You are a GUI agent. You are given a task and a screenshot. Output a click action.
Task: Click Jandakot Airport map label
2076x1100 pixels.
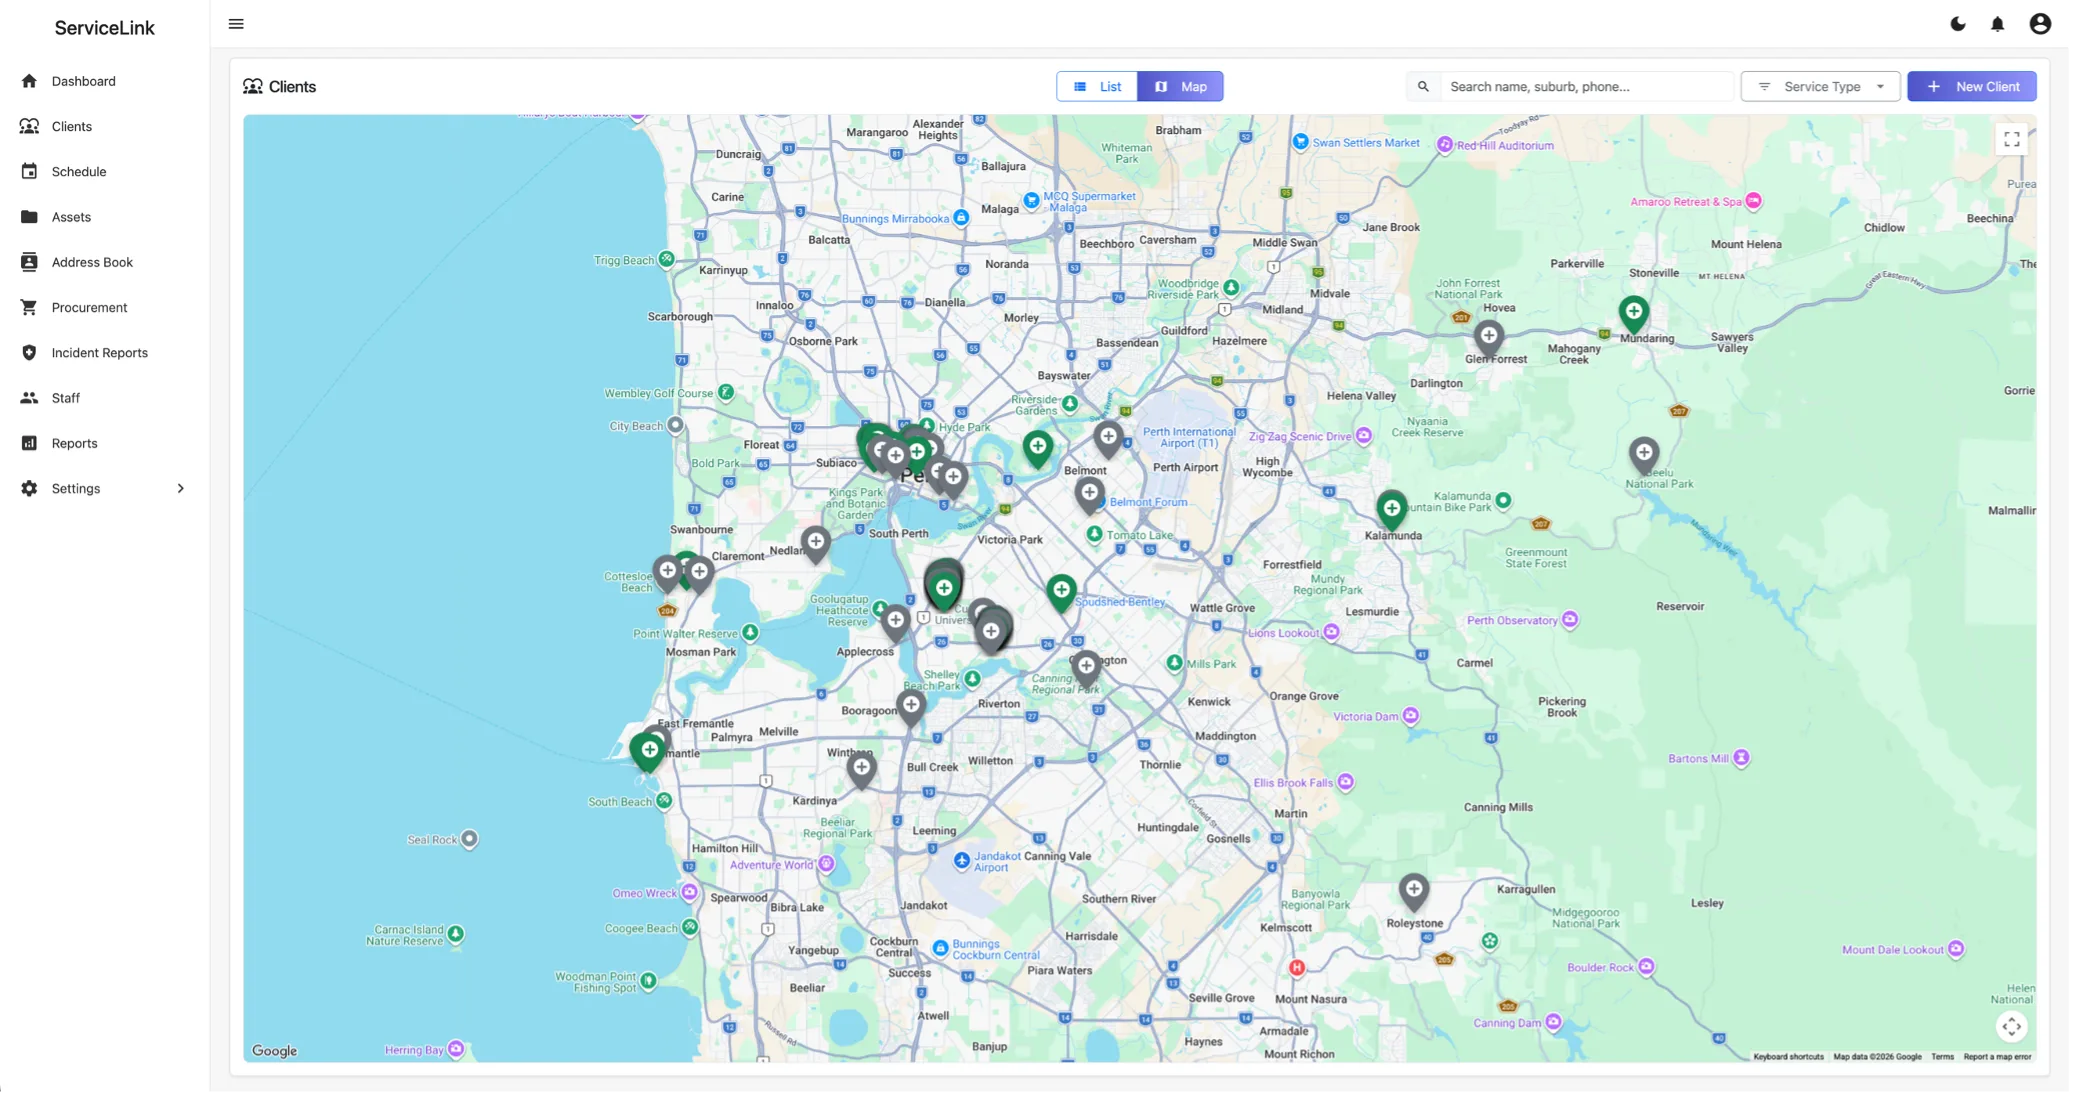coord(997,861)
